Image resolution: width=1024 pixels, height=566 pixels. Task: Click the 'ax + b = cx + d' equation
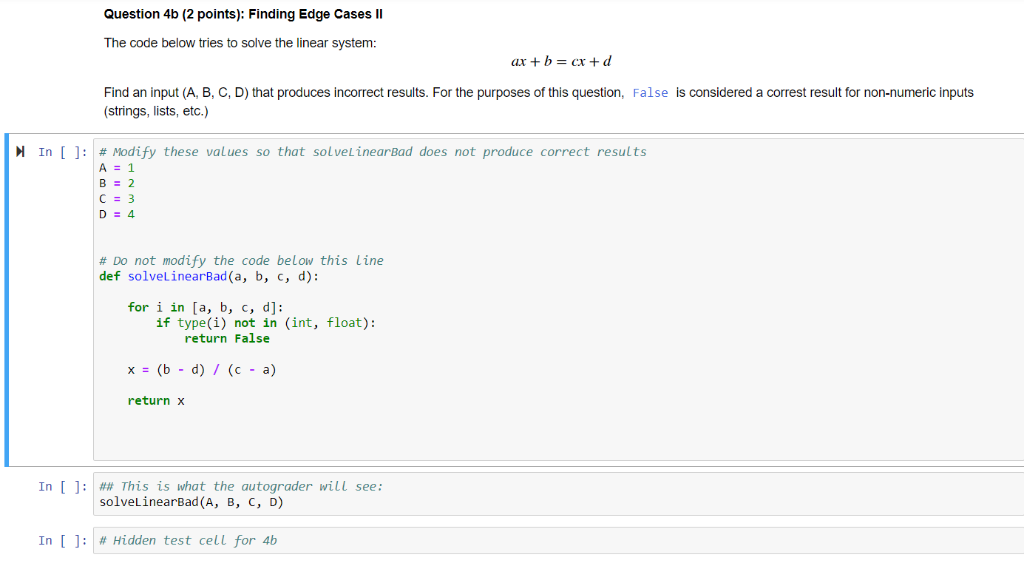coord(561,61)
